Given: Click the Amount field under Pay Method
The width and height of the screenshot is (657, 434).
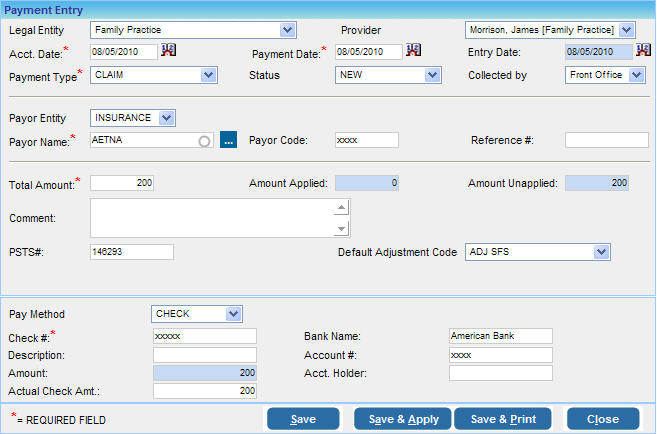Looking at the screenshot, I should tap(205, 373).
